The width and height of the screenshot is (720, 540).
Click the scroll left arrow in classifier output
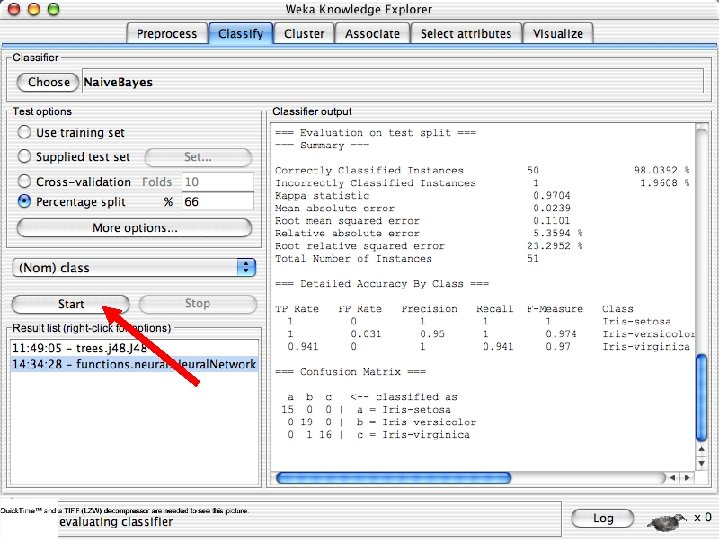point(672,478)
